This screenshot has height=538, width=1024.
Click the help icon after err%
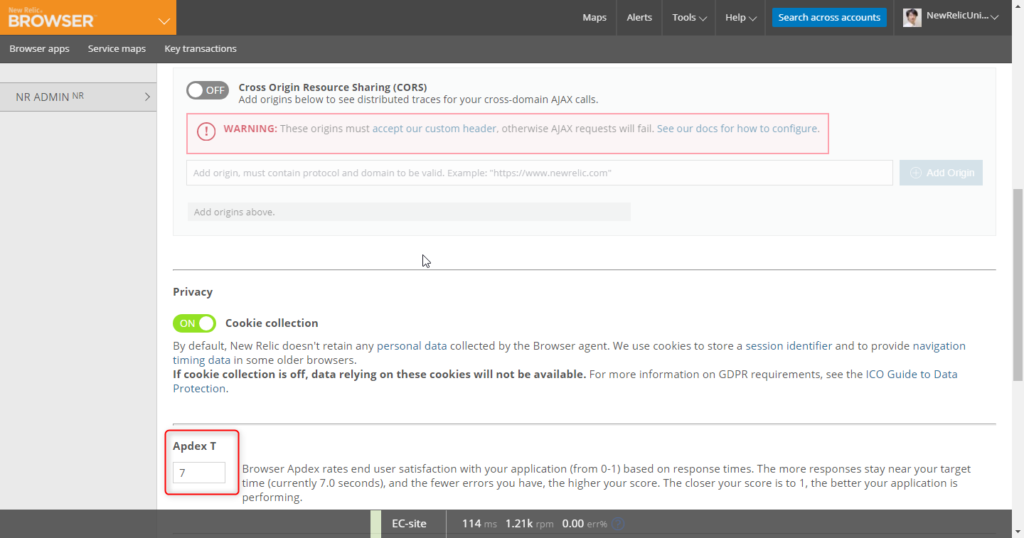click(x=618, y=524)
